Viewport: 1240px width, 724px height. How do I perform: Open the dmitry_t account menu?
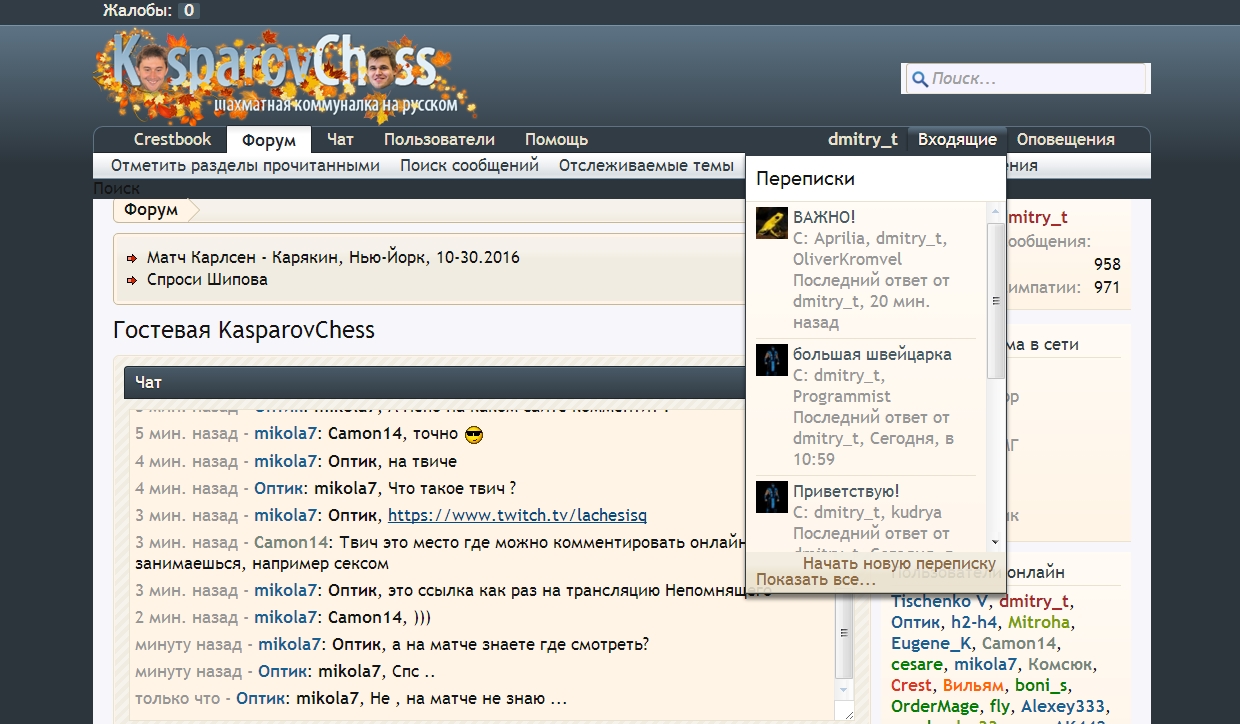(x=862, y=140)
